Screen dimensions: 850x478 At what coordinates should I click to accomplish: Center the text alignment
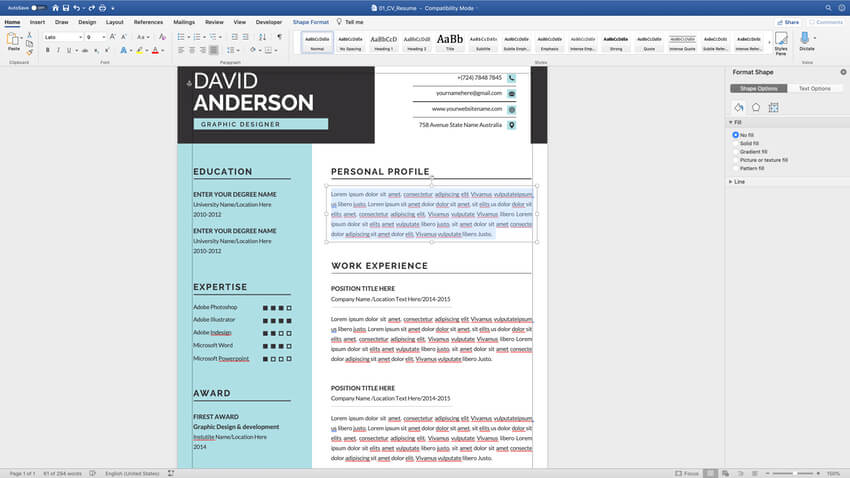click(192, 50)
